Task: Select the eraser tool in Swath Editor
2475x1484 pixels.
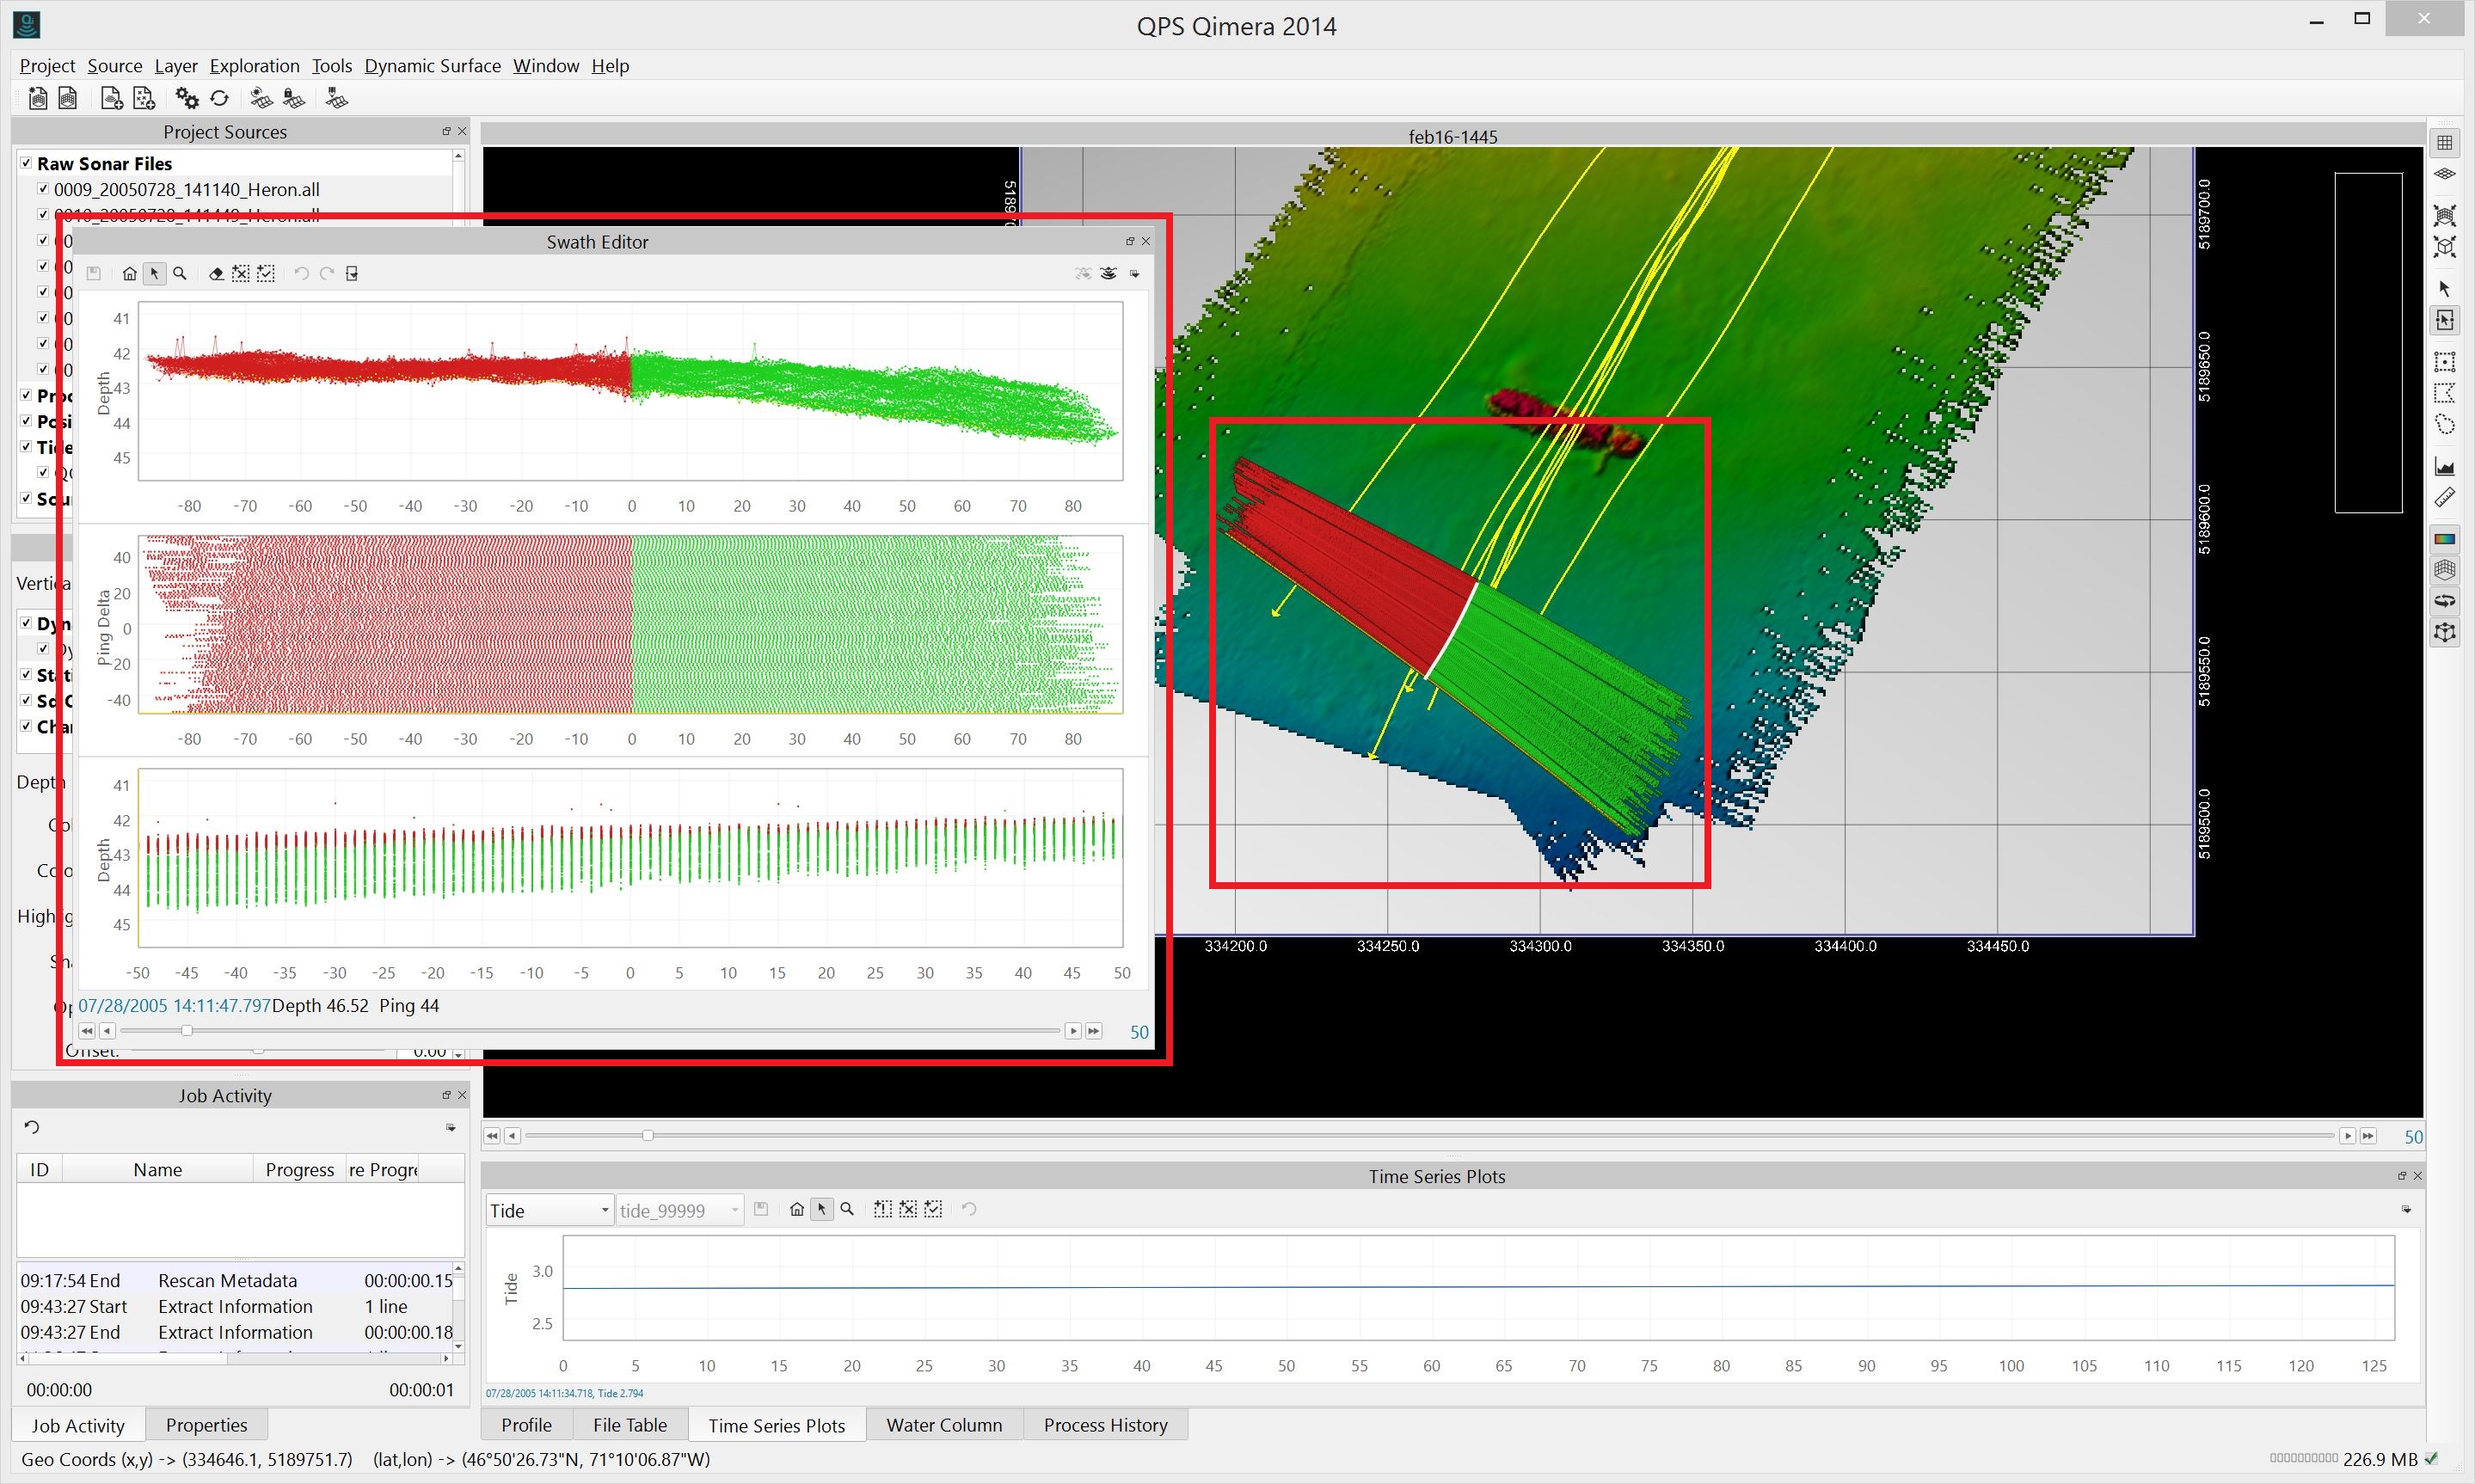Action: click(x=215, y=273)
